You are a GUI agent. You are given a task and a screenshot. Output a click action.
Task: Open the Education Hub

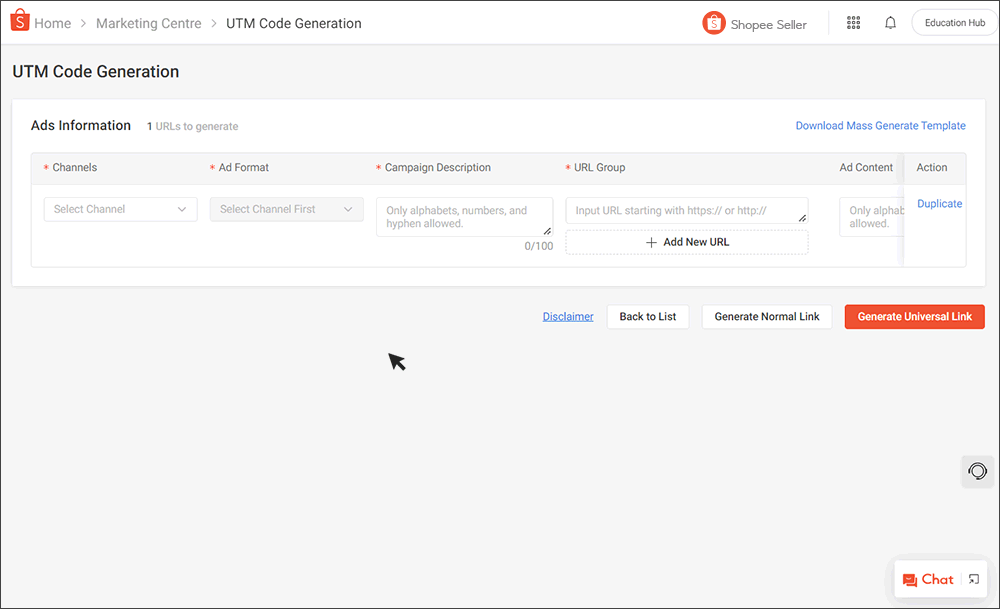(x=953, y=21)
